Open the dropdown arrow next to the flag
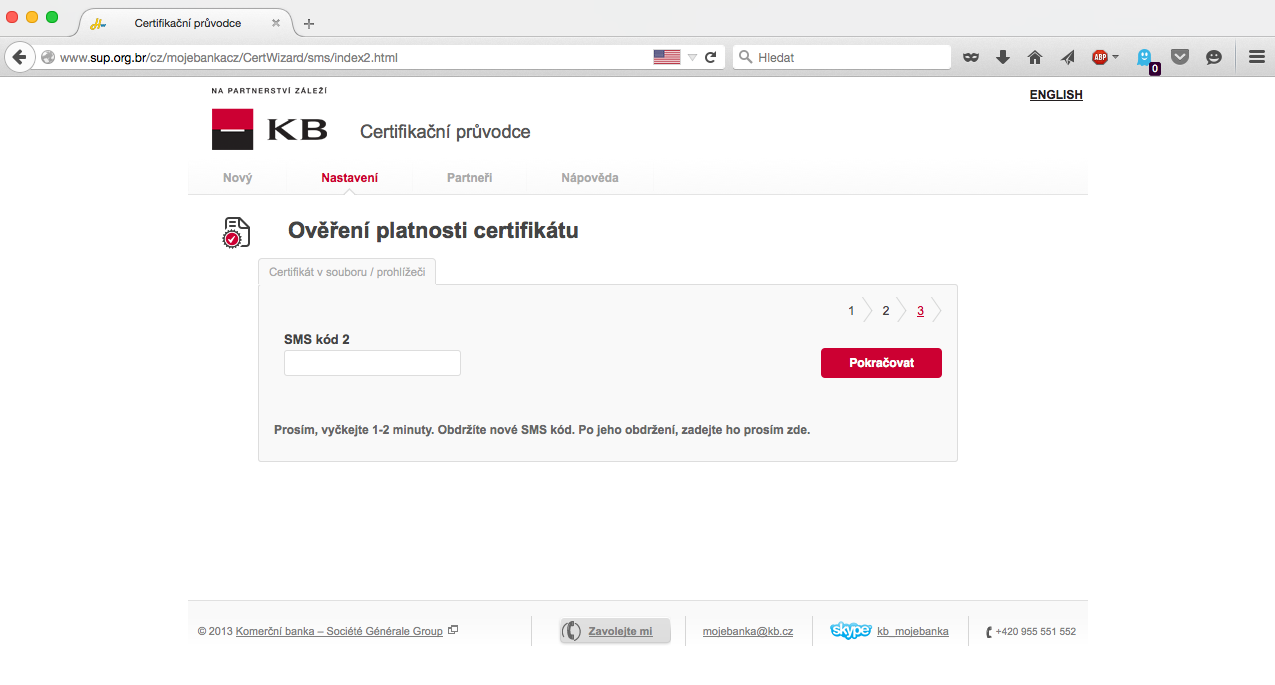 point(692,58)
